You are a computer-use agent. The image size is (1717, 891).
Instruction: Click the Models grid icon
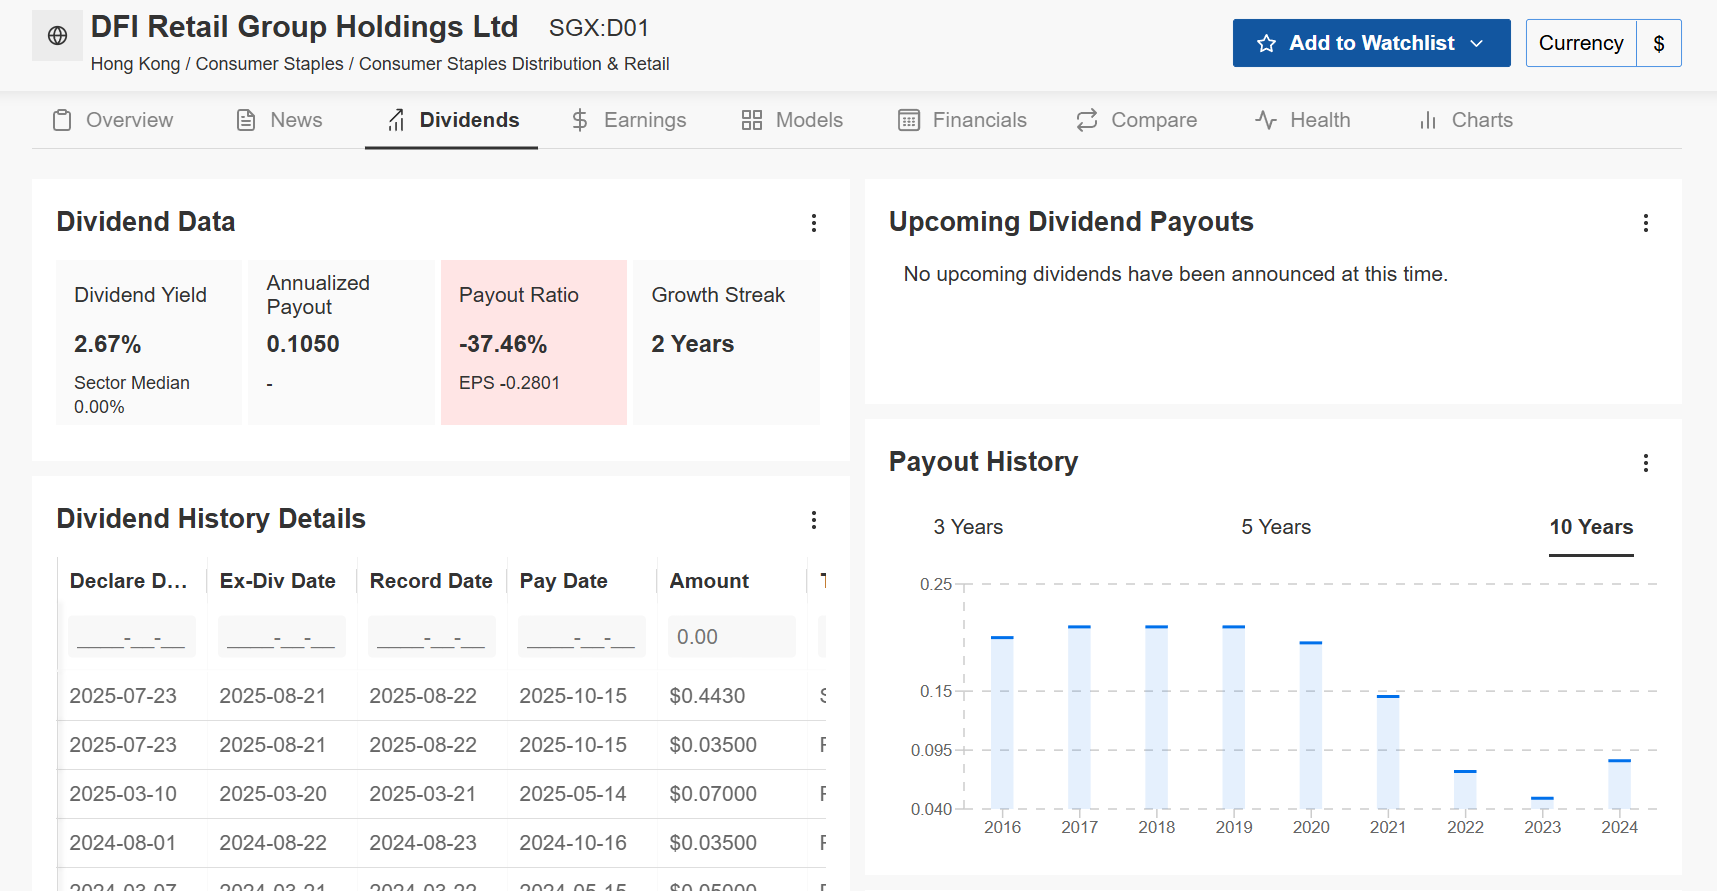pos(752,120)
